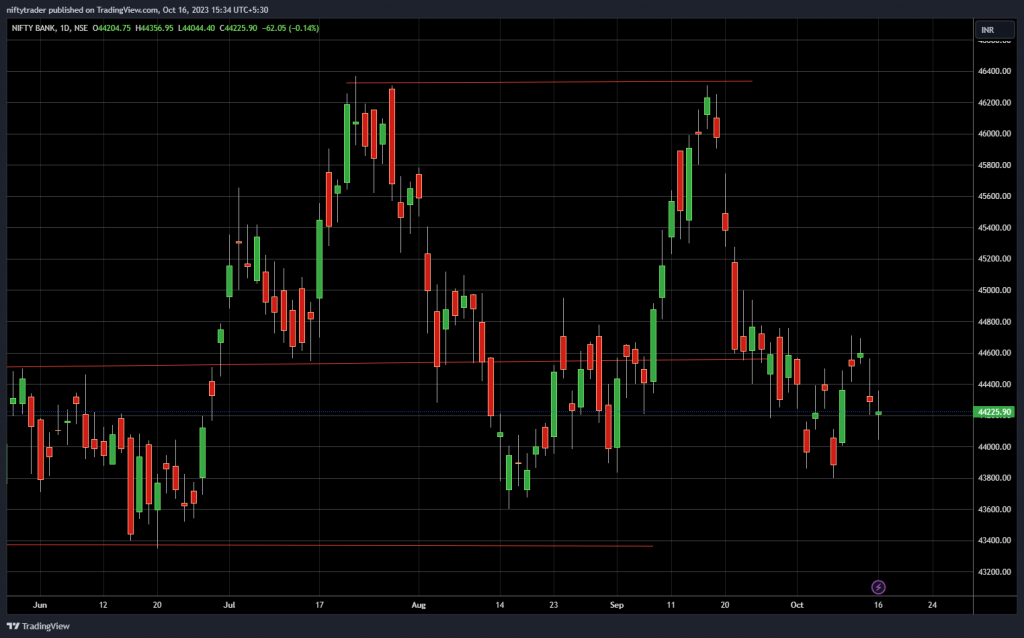The width and height of the screenshot is (1024, 638).
Task: Click the 17 label on the time axis
Action: (319, 605)
